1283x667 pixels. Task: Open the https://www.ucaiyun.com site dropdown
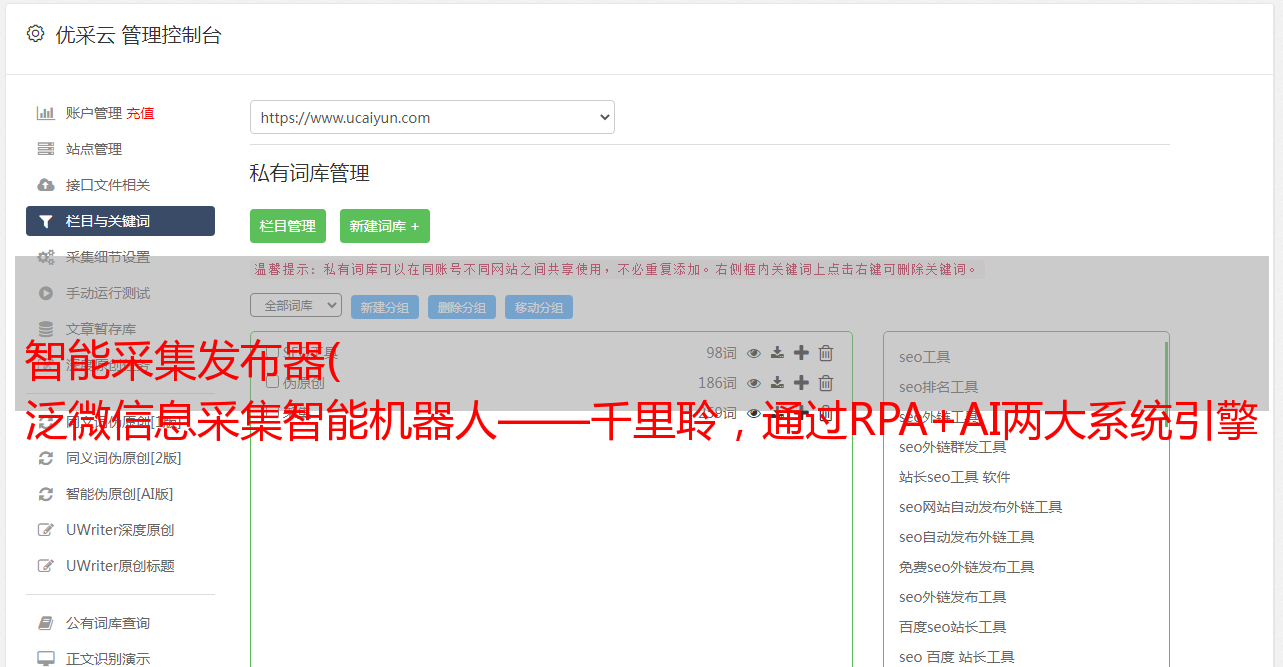click(x=432, y=117)
